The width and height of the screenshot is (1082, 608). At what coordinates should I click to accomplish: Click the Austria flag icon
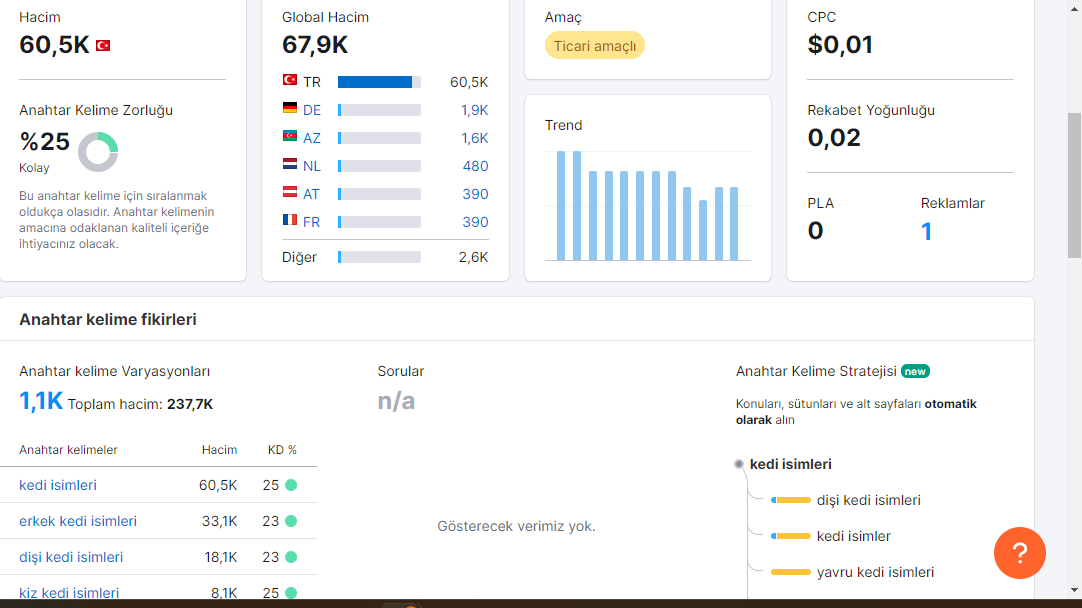pos(290,192)
